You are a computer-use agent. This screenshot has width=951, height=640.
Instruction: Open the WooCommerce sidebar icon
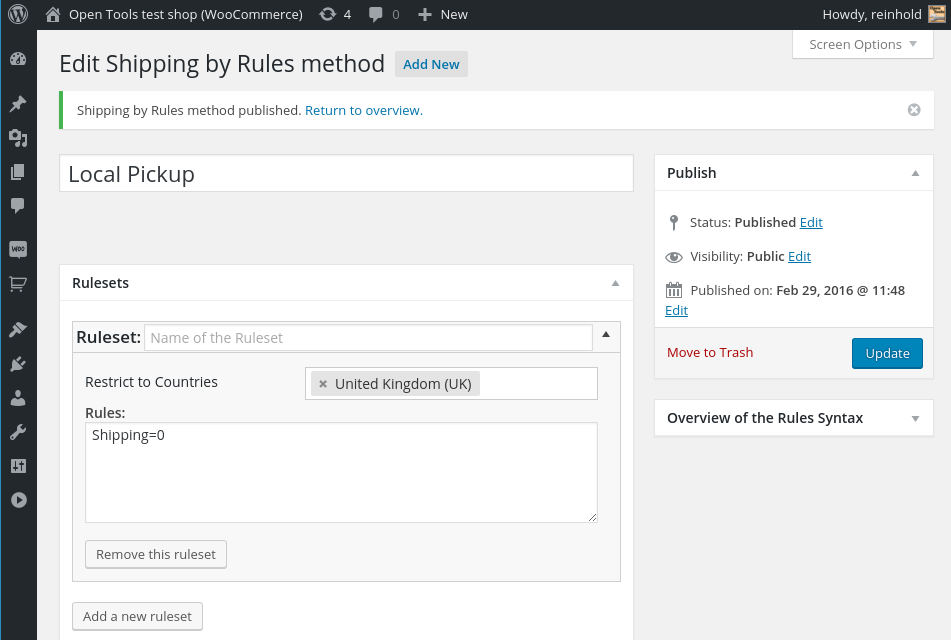(17, 249)
